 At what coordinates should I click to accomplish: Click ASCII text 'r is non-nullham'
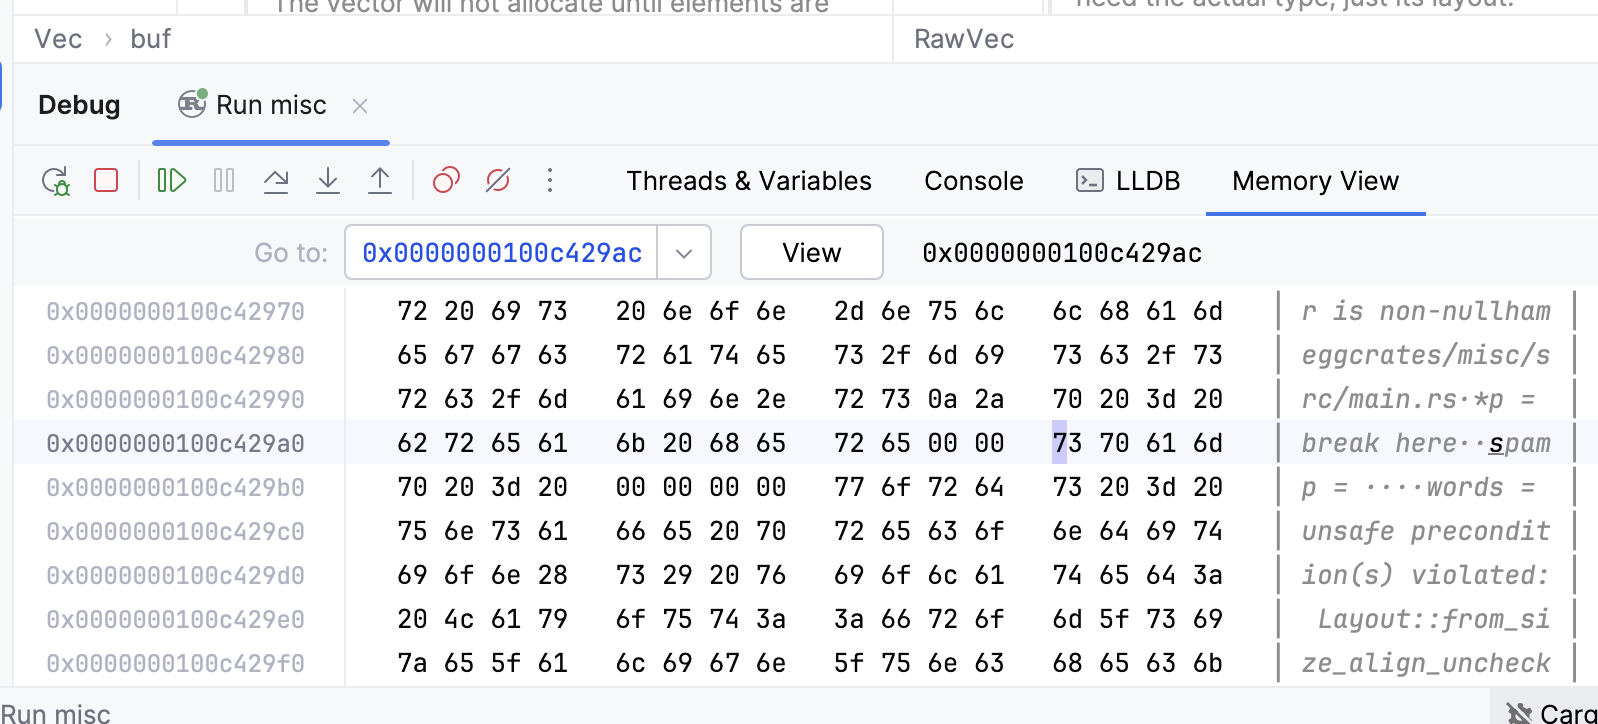(1426, 311)
